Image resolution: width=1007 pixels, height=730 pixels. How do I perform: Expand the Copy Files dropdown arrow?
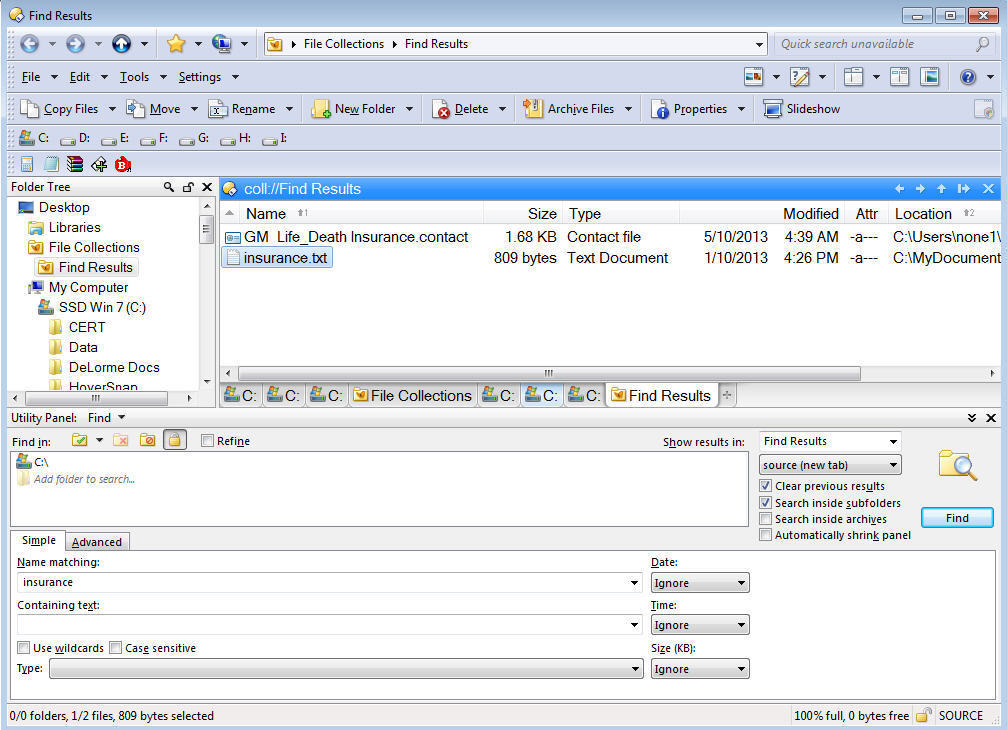pyautogui.click(x=112, y=109)
